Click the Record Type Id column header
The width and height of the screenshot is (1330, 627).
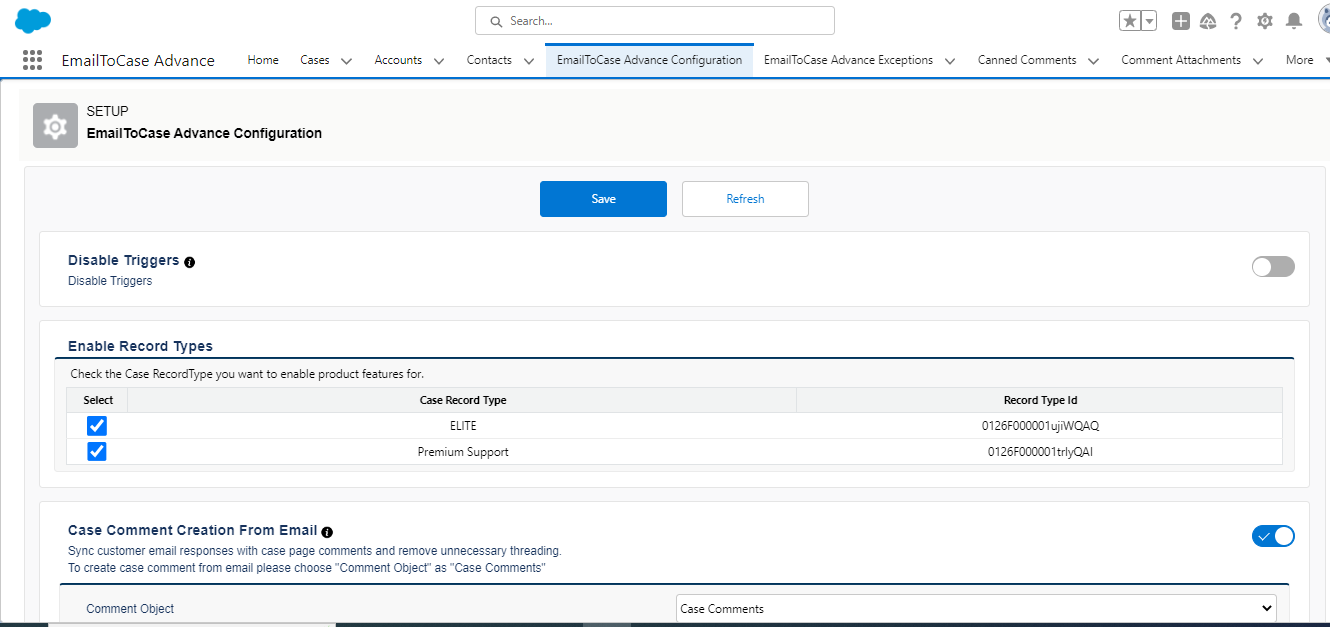[1040, 400]
